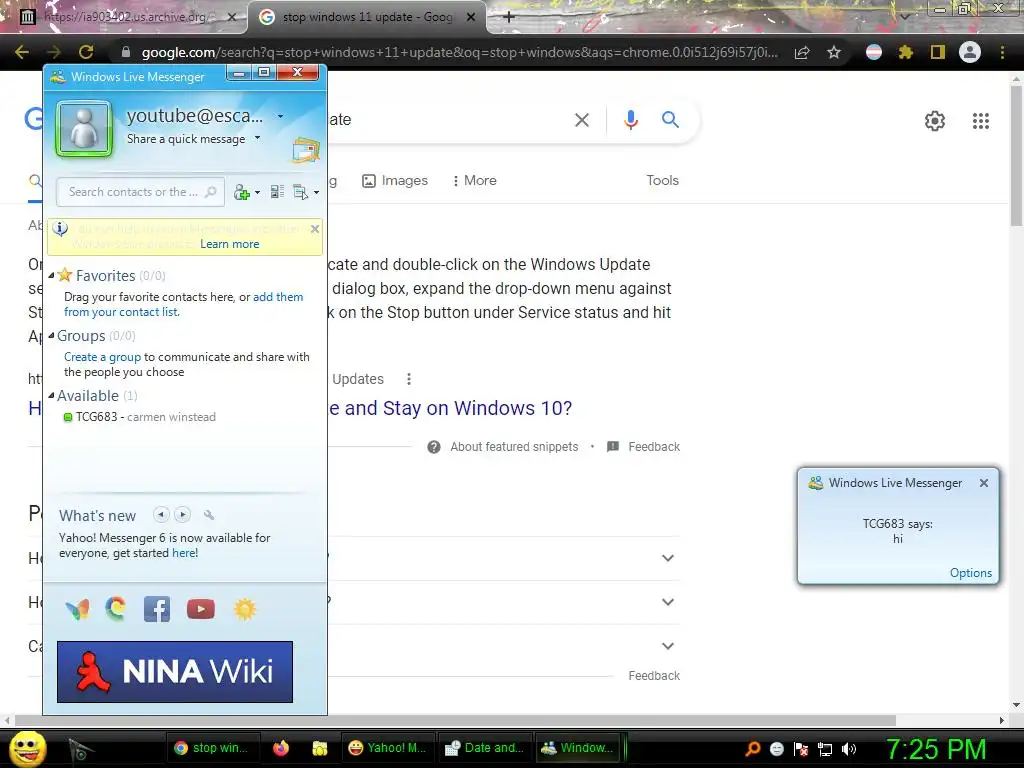Bookmark this page with the star
Image resolution: width=1024 pixels, height=768 pixels.
834,52
